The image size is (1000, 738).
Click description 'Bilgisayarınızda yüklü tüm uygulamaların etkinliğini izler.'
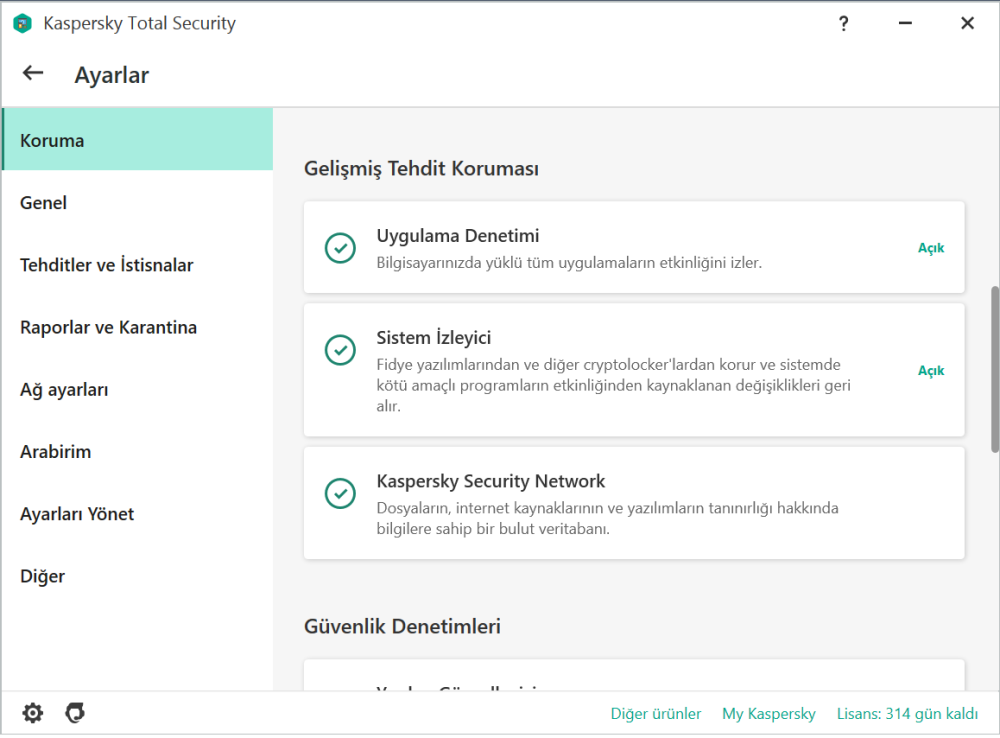coord(569,263)
